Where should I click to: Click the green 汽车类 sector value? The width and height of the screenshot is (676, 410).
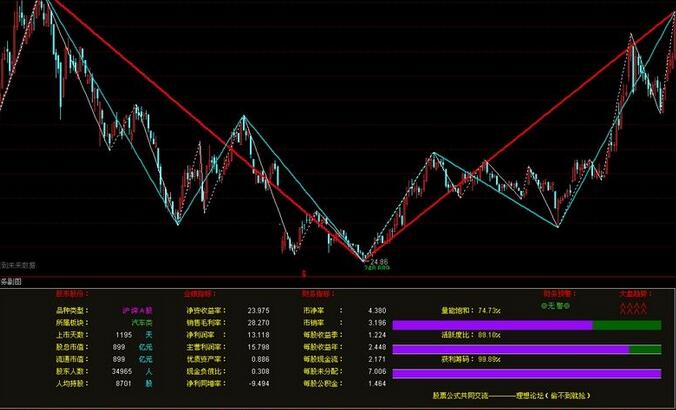click(142, 322)
